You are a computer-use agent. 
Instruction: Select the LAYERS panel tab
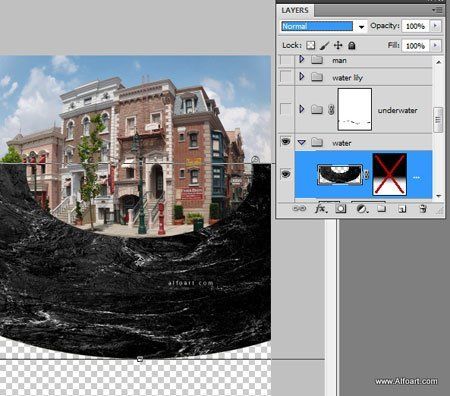pyautogui.click(x=295, y=10)
